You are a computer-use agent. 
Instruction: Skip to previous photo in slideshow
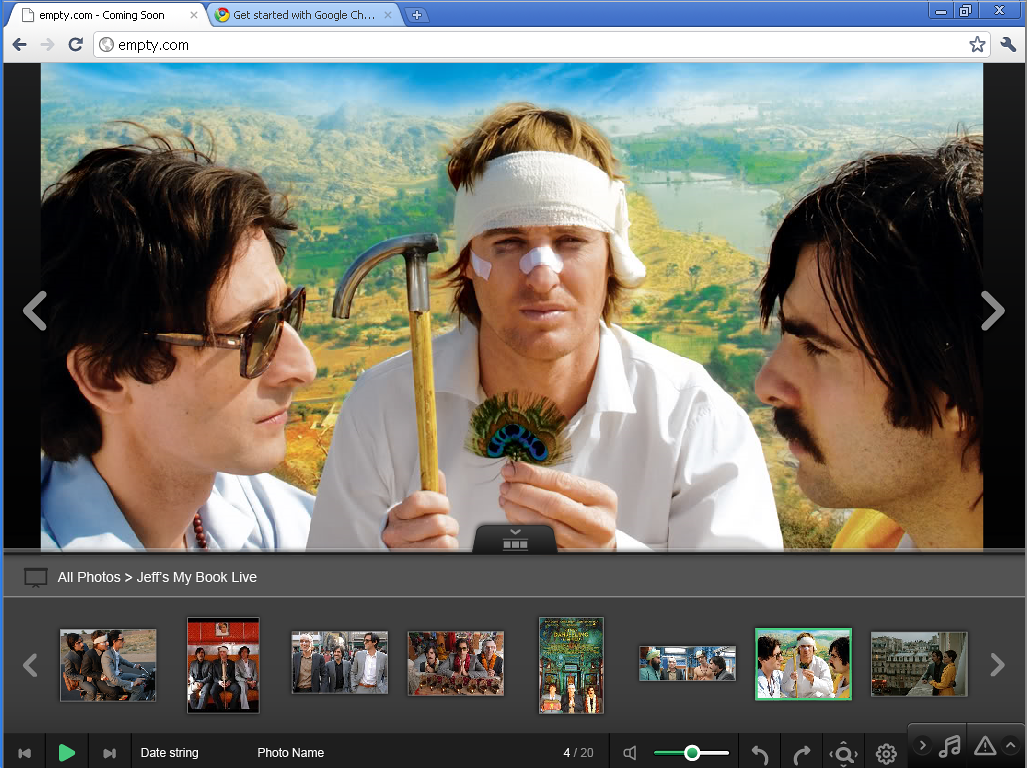(x=25, y=753)
